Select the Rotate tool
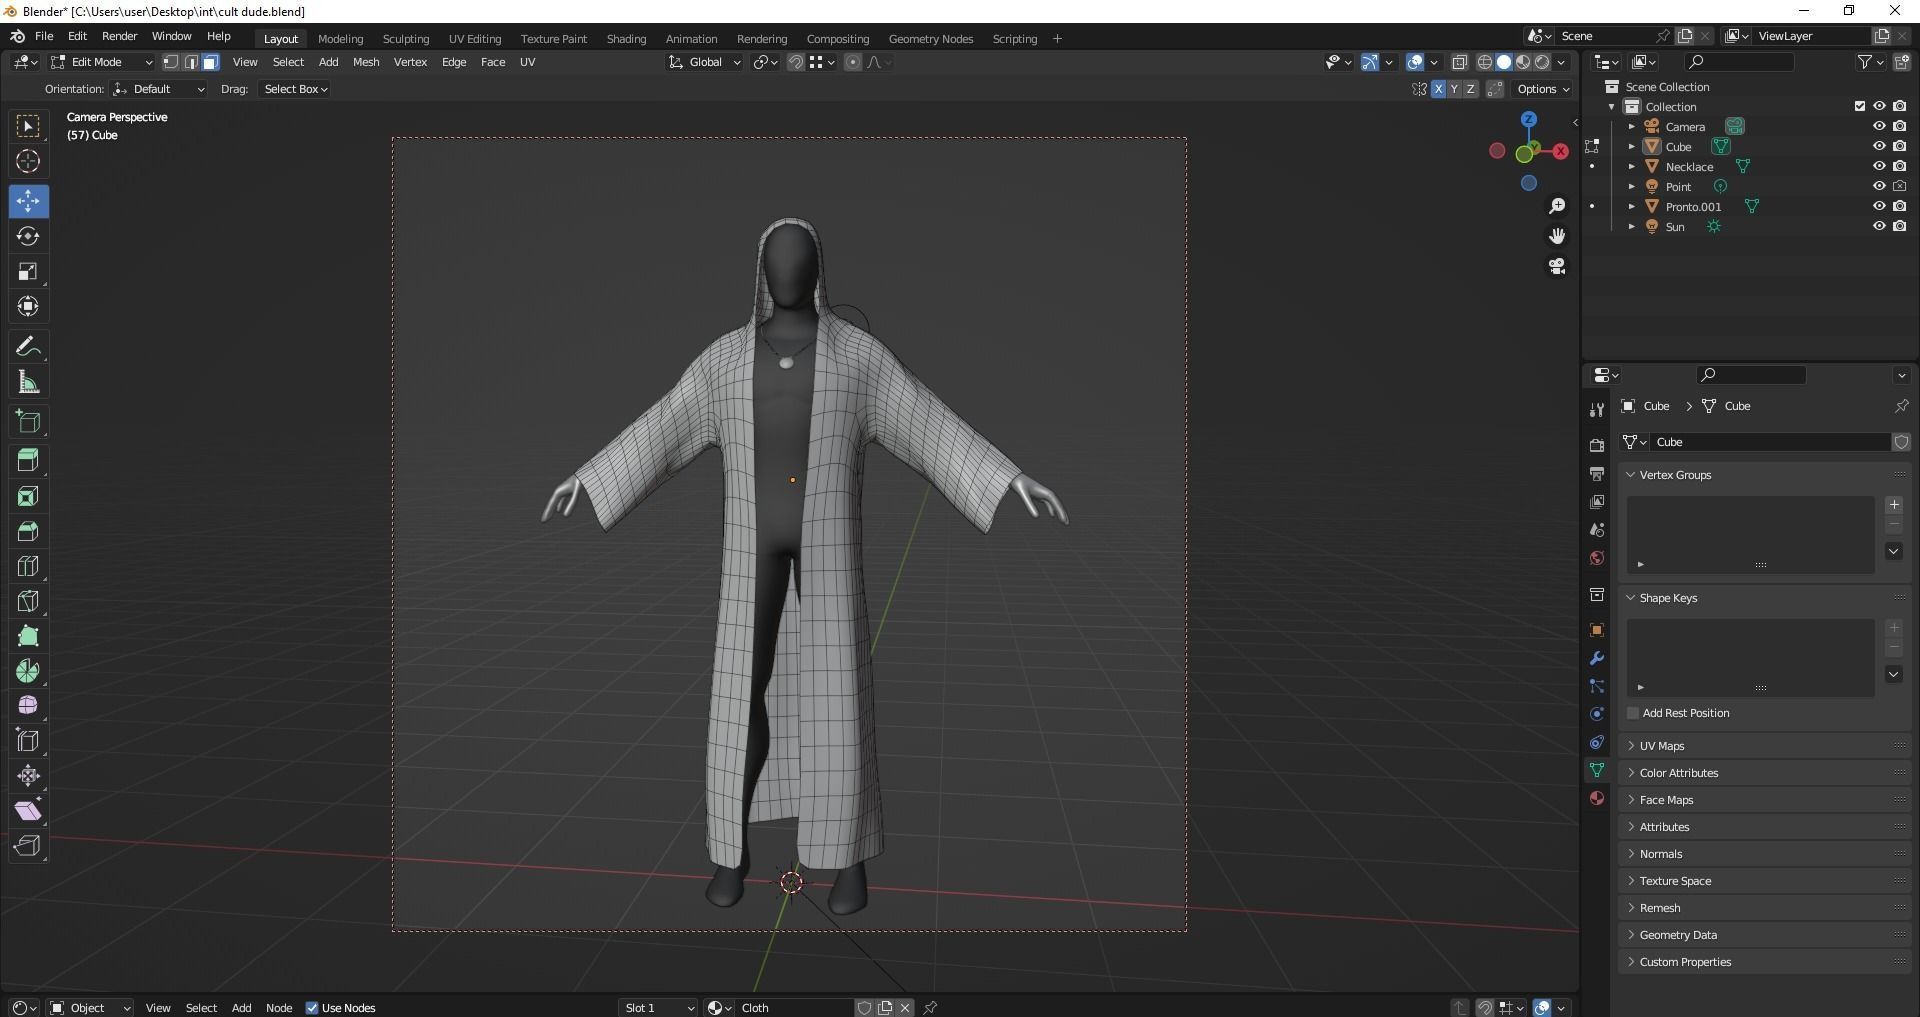1920x1017 pixels. [x=28, y=236]
